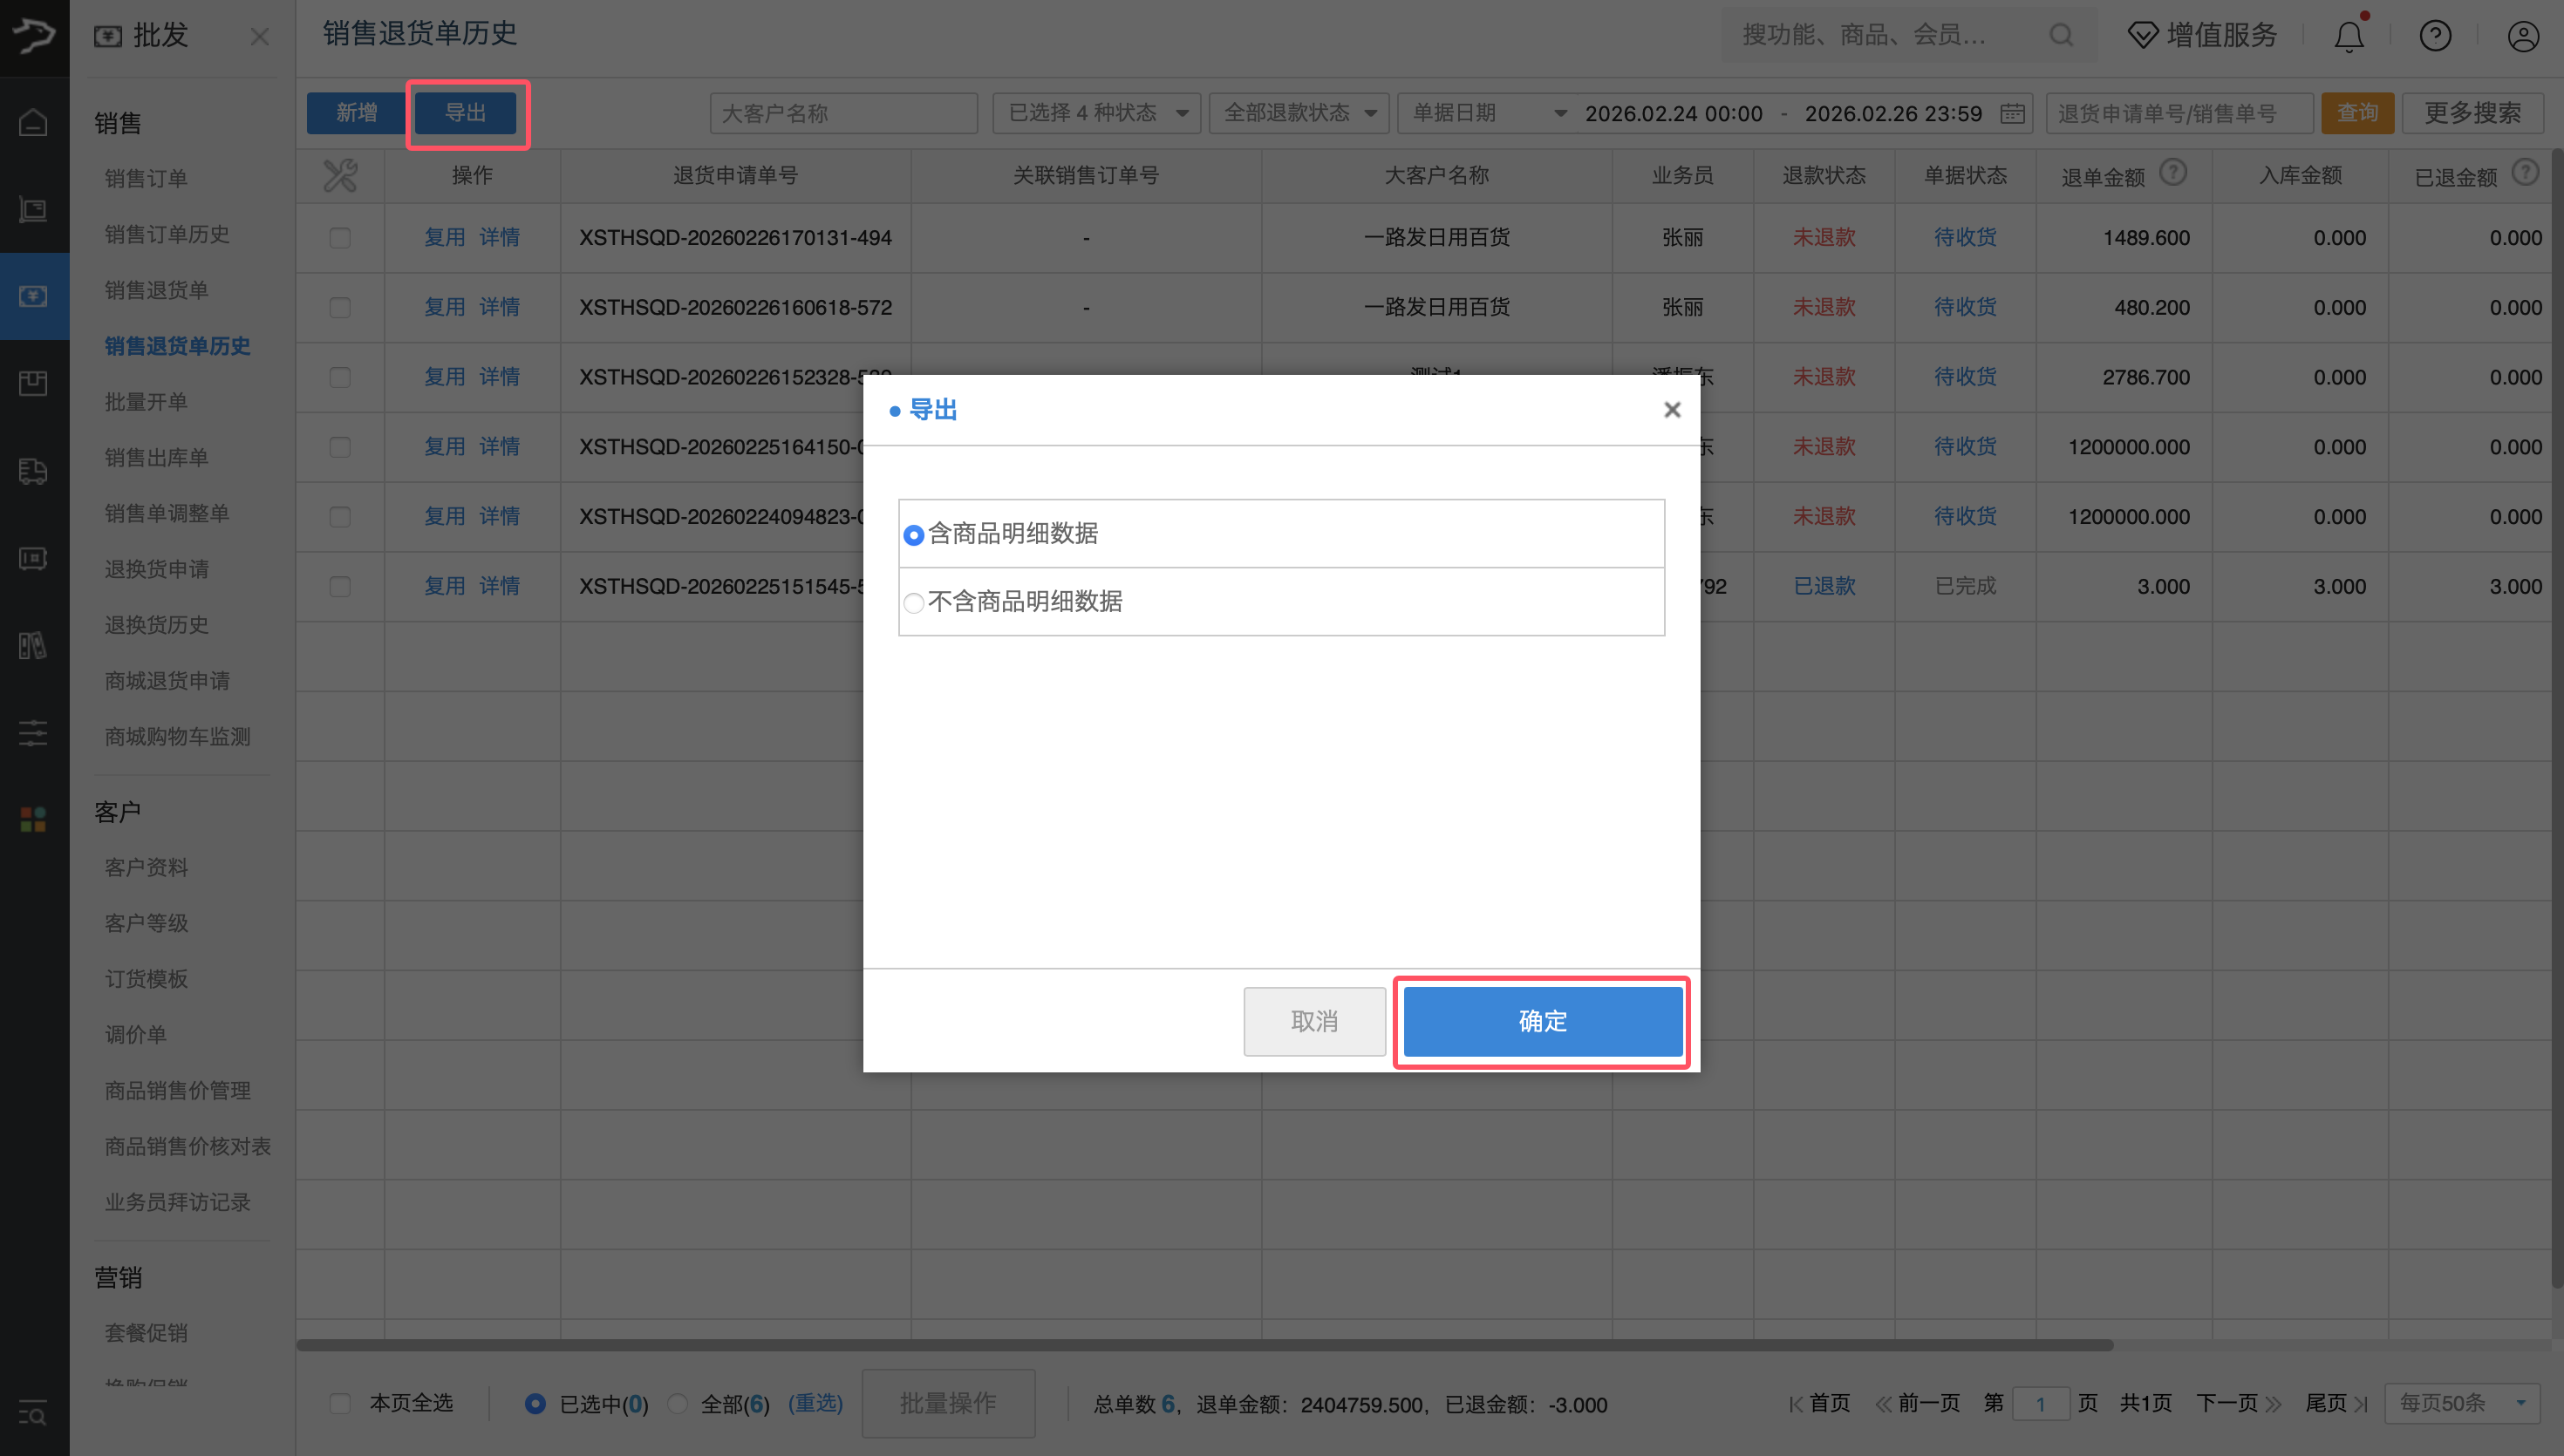Click the 确定 button in export dialog

(1542, 1021)
